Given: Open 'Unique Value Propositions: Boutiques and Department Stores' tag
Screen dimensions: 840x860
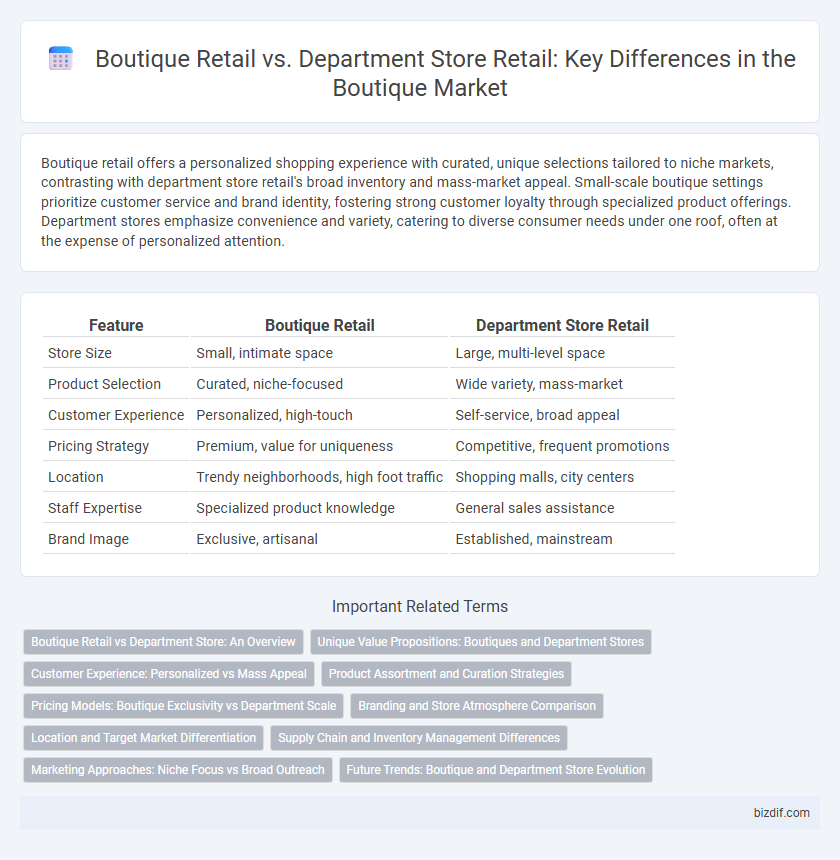Looking at the screenshot, I should (480, 642).
